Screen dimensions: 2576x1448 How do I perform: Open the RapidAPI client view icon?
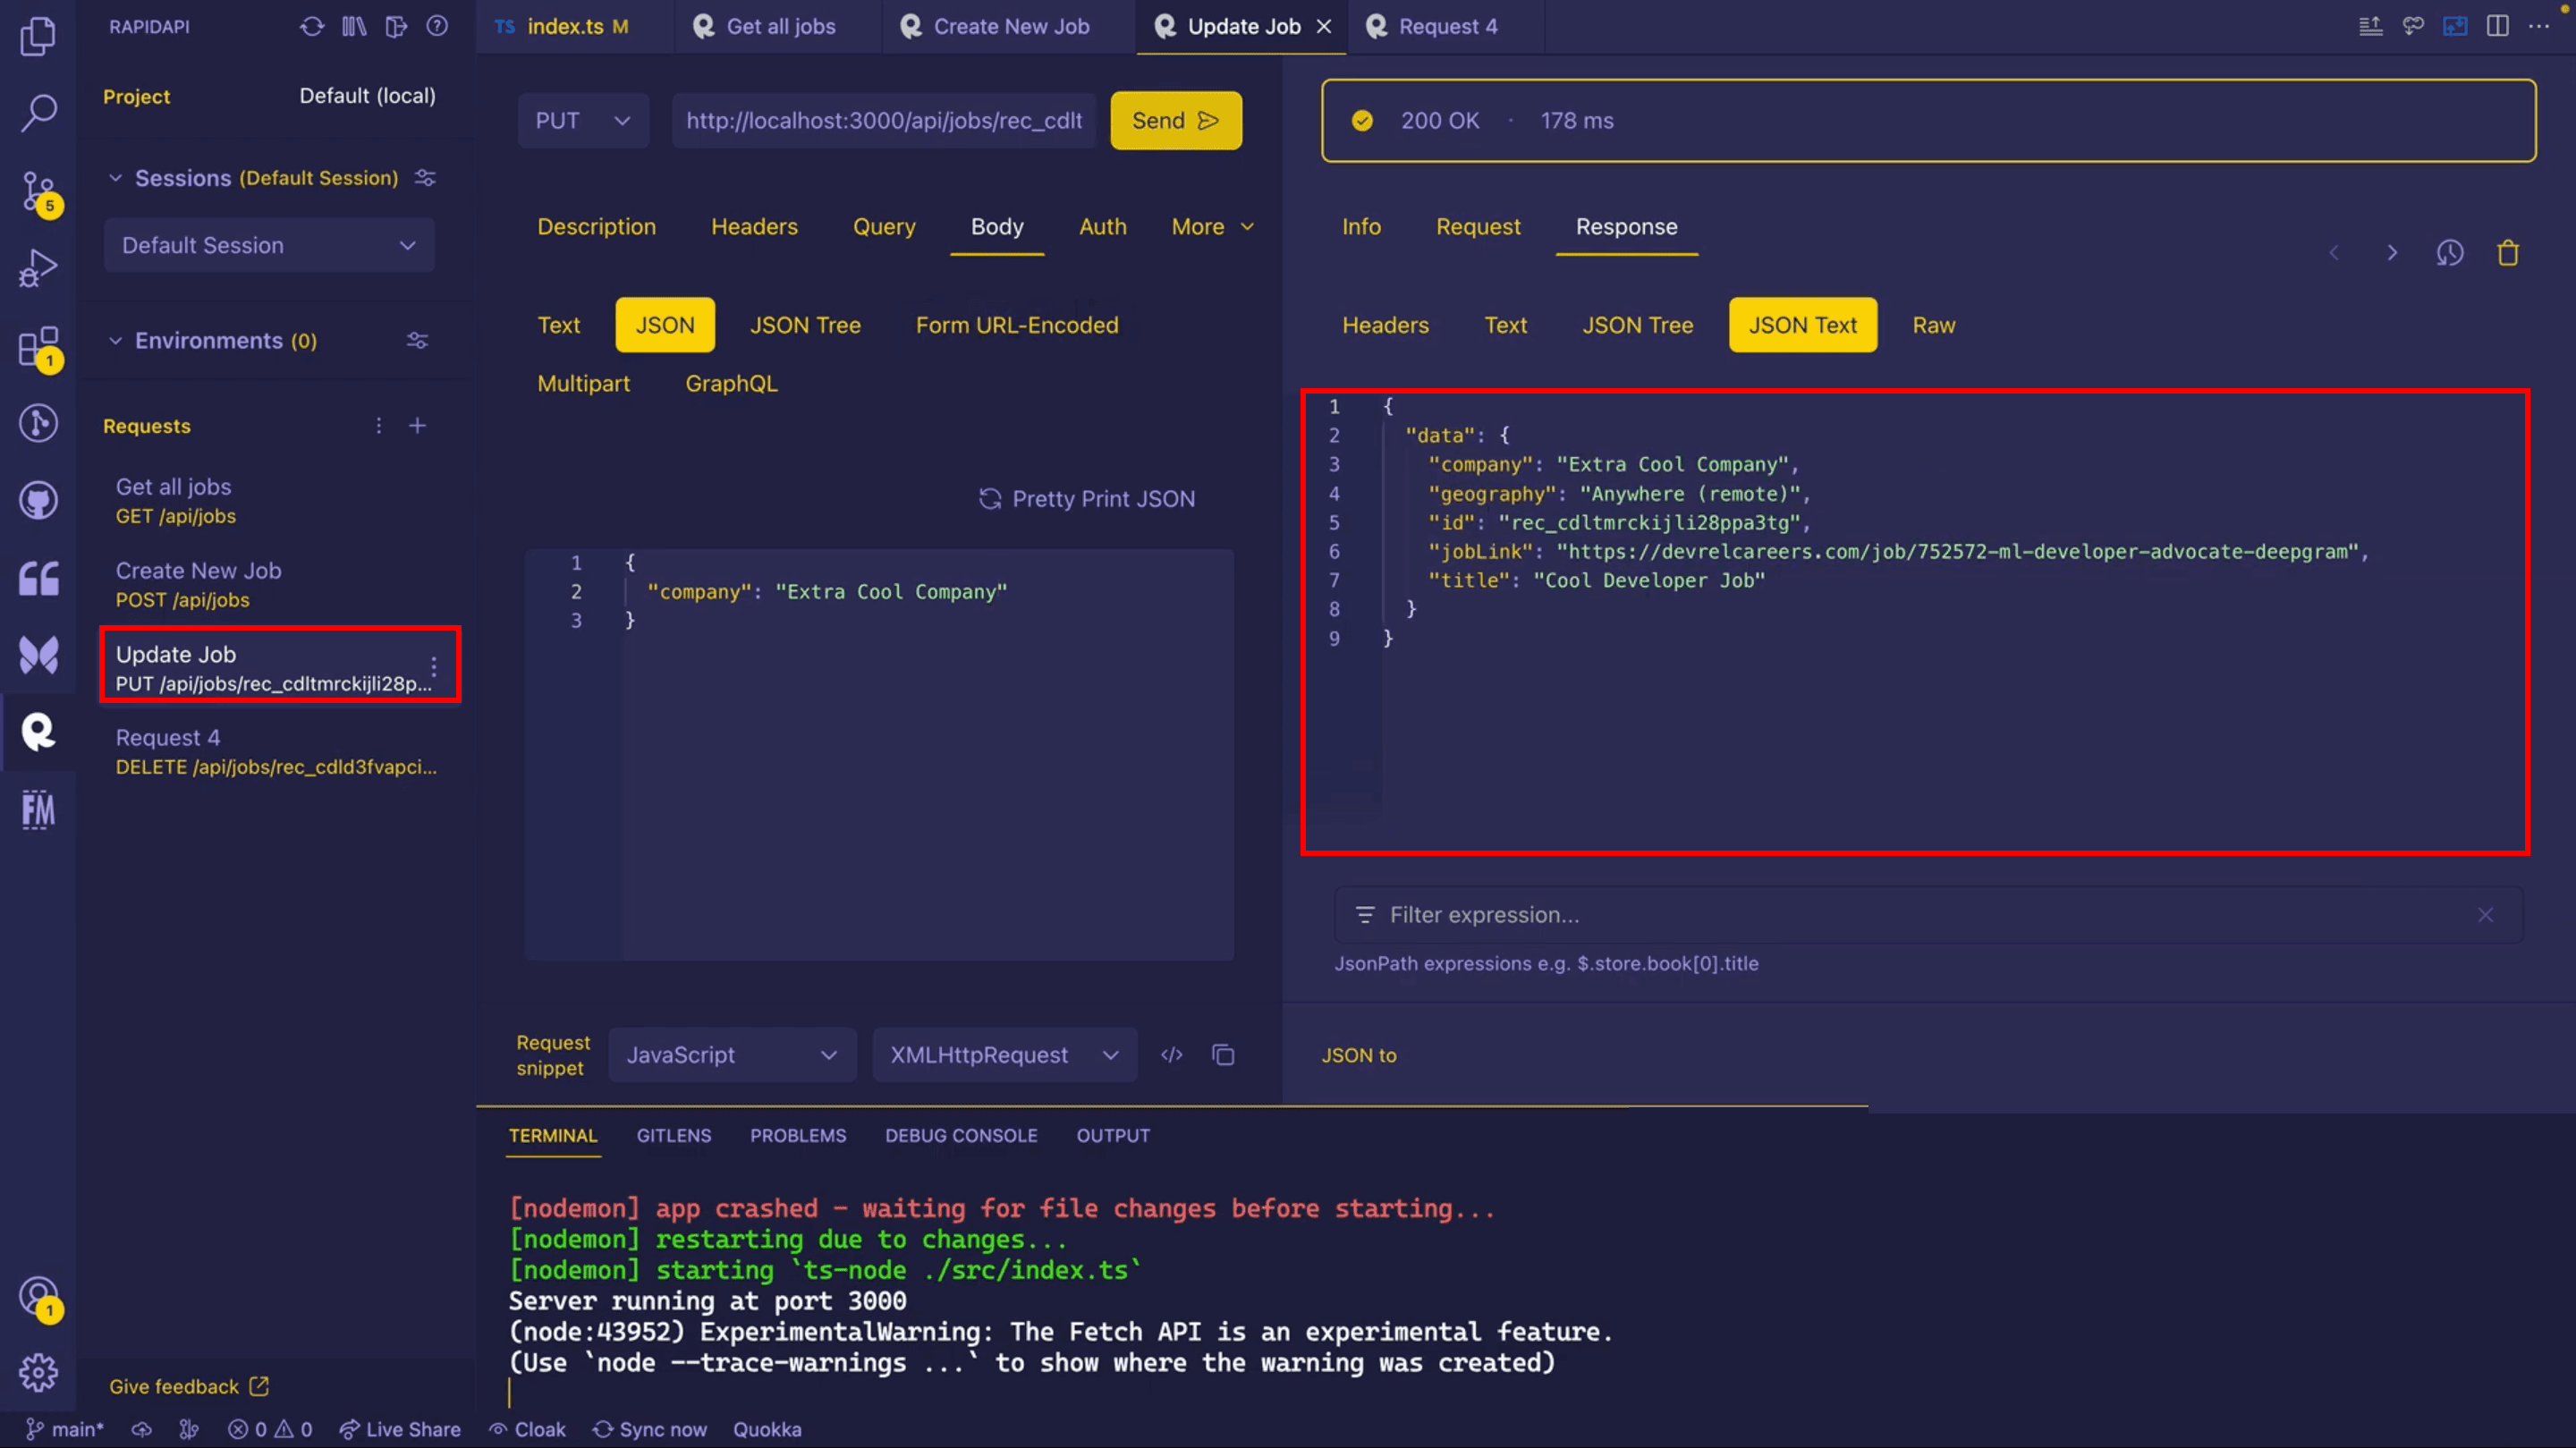point(38,732)
